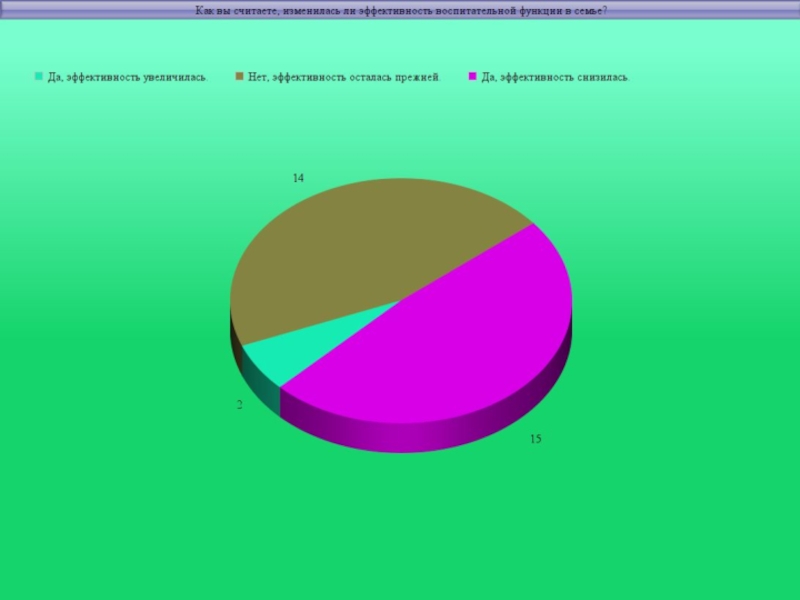Click the data label 15
Viewport: 800px width, 600px height.
[536, 439]
